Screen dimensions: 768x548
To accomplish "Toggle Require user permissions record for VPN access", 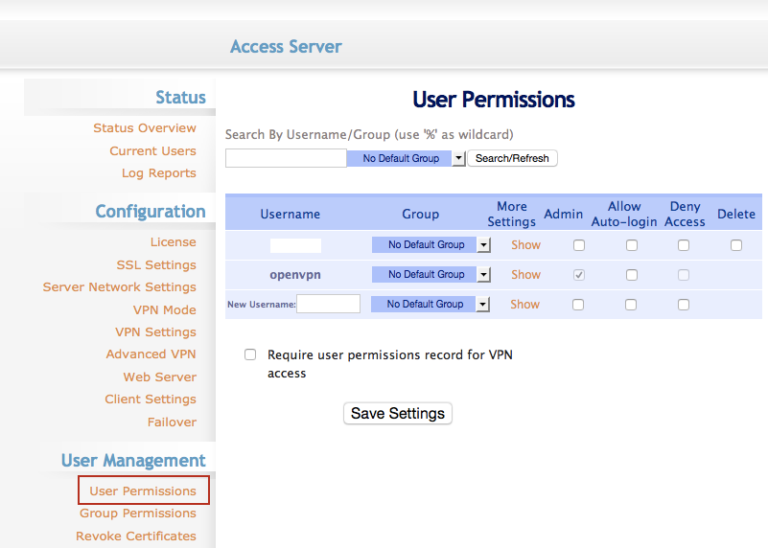I will click(x=250, y=355).
